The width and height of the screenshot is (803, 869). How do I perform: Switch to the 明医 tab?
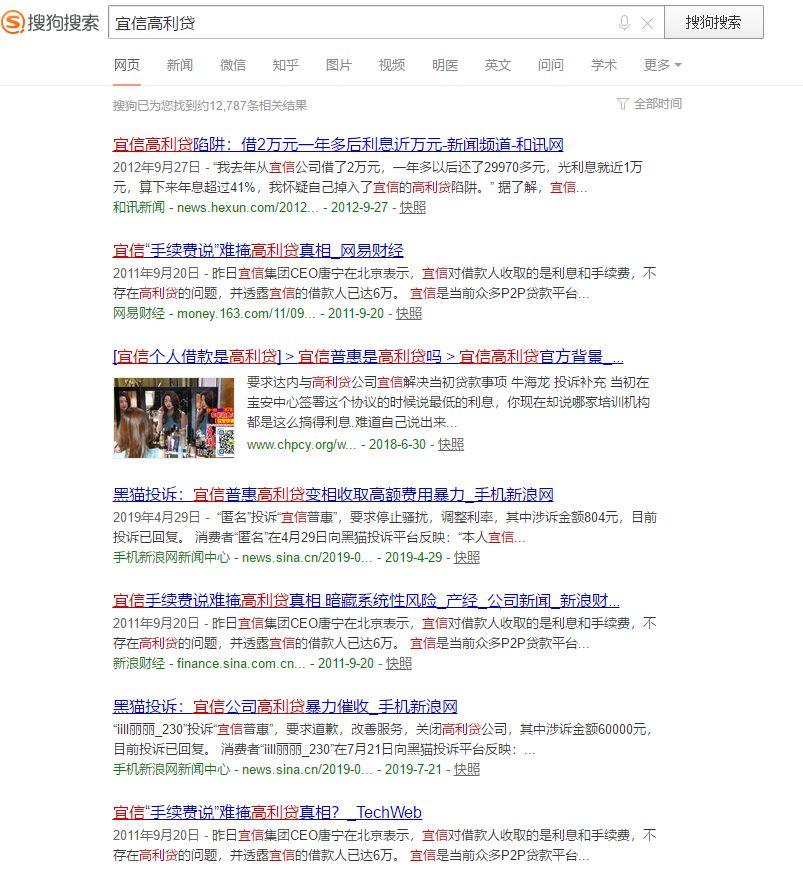445,65
